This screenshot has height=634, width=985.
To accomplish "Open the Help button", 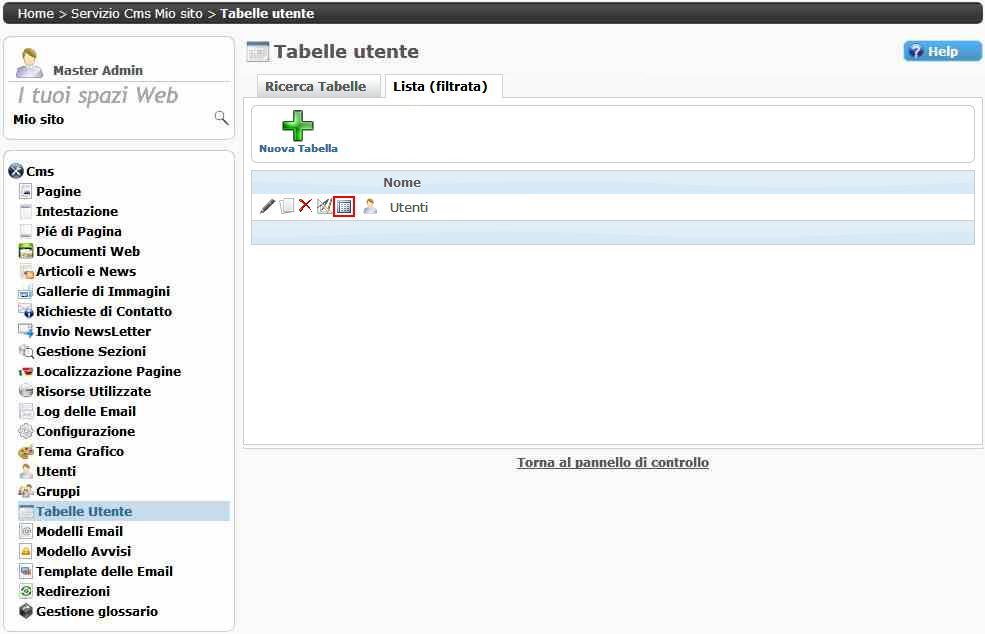I will (942, 51).
